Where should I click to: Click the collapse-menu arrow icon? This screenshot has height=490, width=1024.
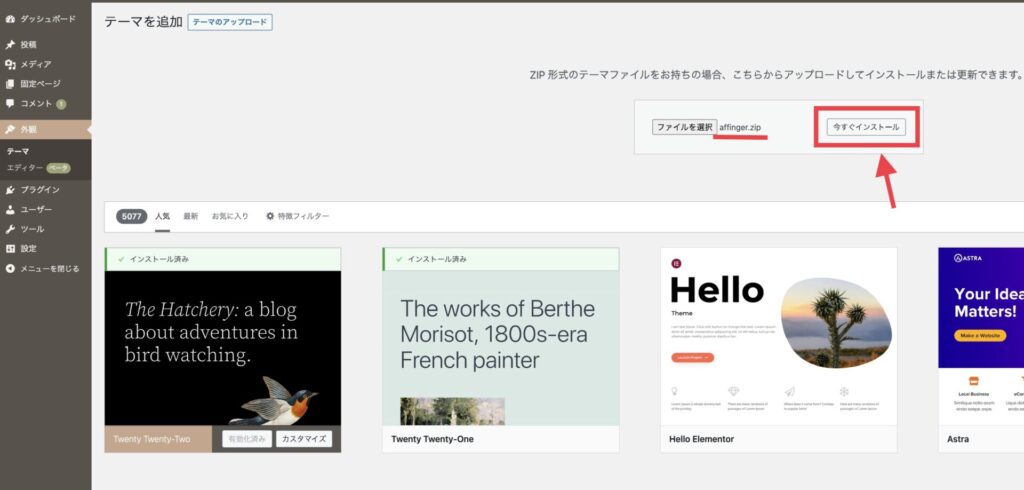(10, 269)
